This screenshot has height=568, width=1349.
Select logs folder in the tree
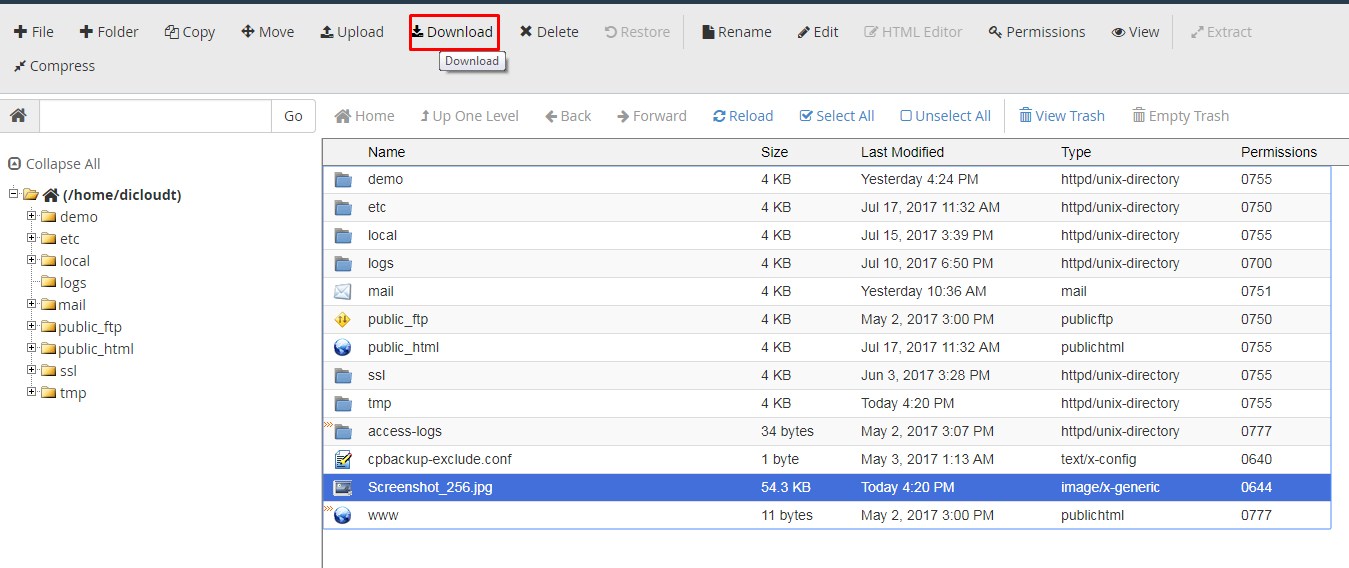73,283
